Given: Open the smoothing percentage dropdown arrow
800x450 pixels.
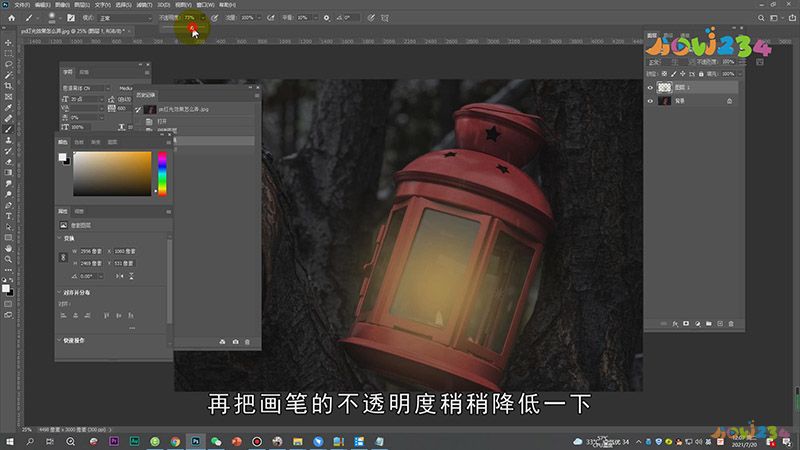Looking at the screenshot, I should pos(315,18).
